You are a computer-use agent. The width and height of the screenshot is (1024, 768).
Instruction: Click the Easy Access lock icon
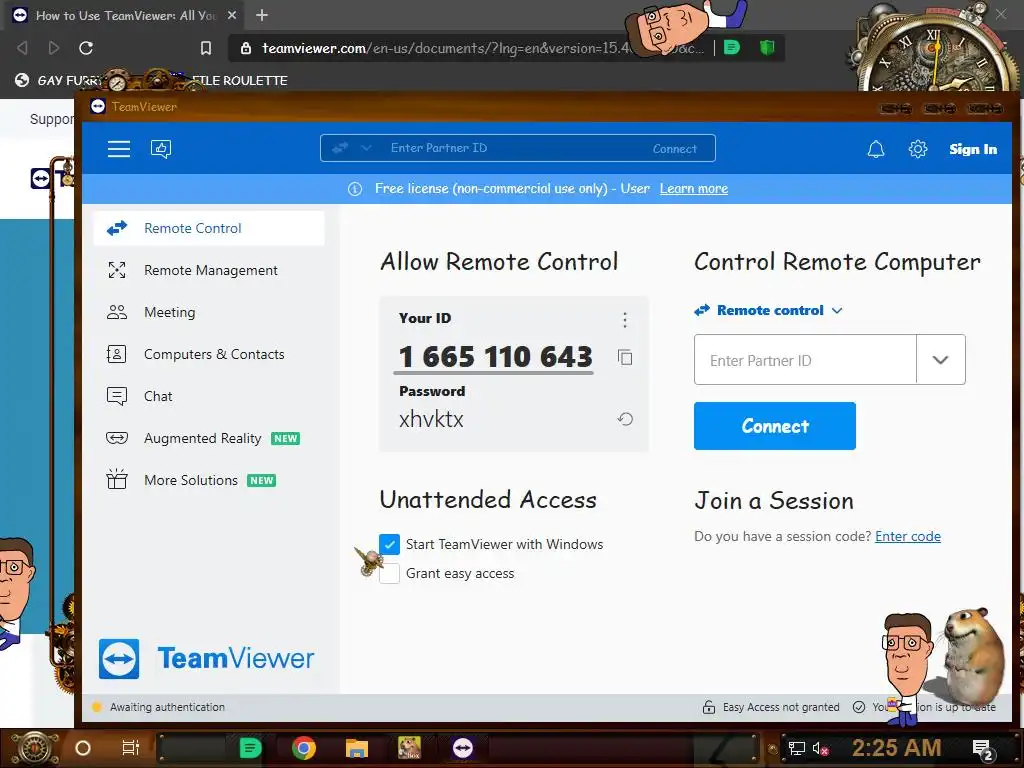click(709, 707)
